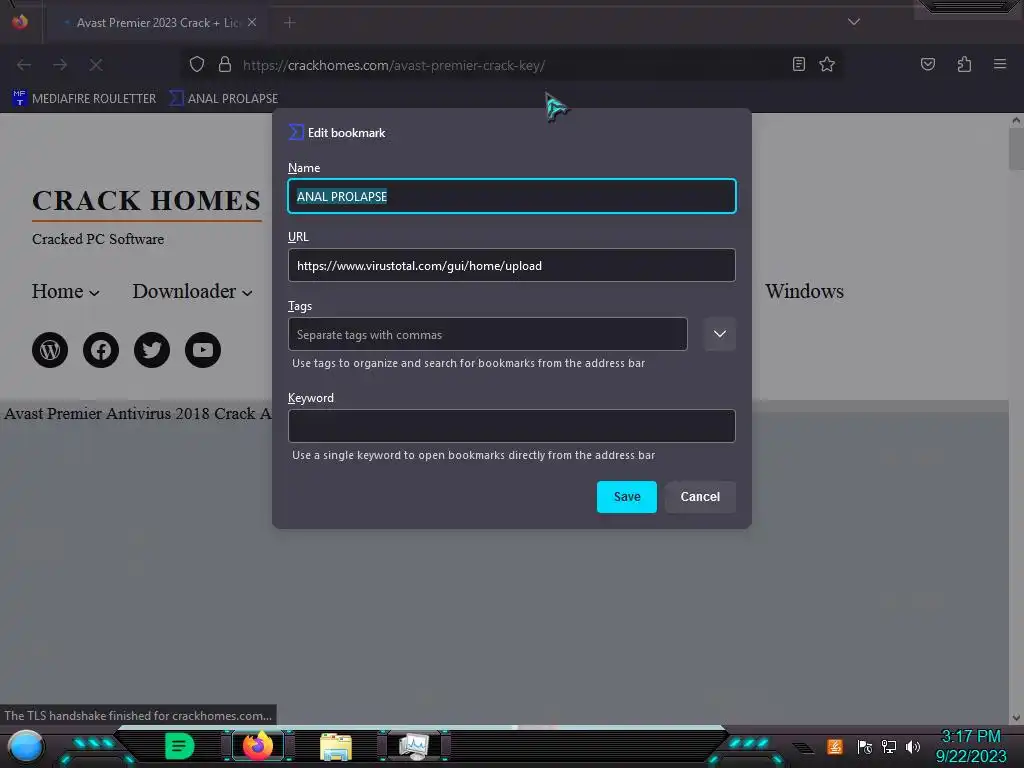Open the Twitter social icon
The width and height of the screenshot is (1024, 768).
pyautogui.click(x=152, y=350)
